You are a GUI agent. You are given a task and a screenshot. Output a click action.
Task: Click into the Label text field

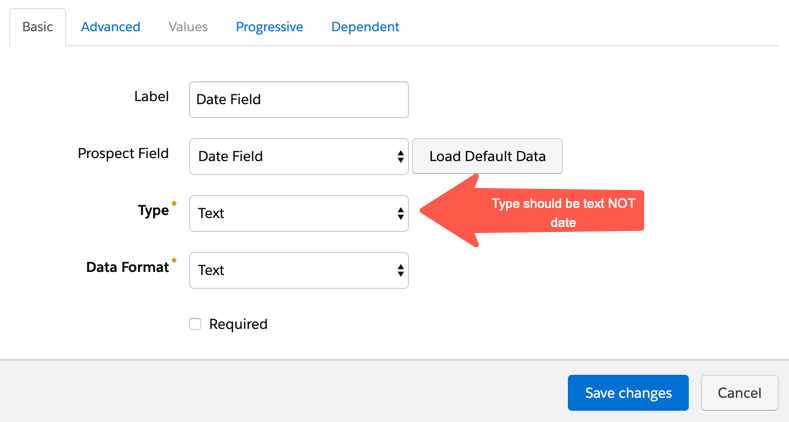298,100
